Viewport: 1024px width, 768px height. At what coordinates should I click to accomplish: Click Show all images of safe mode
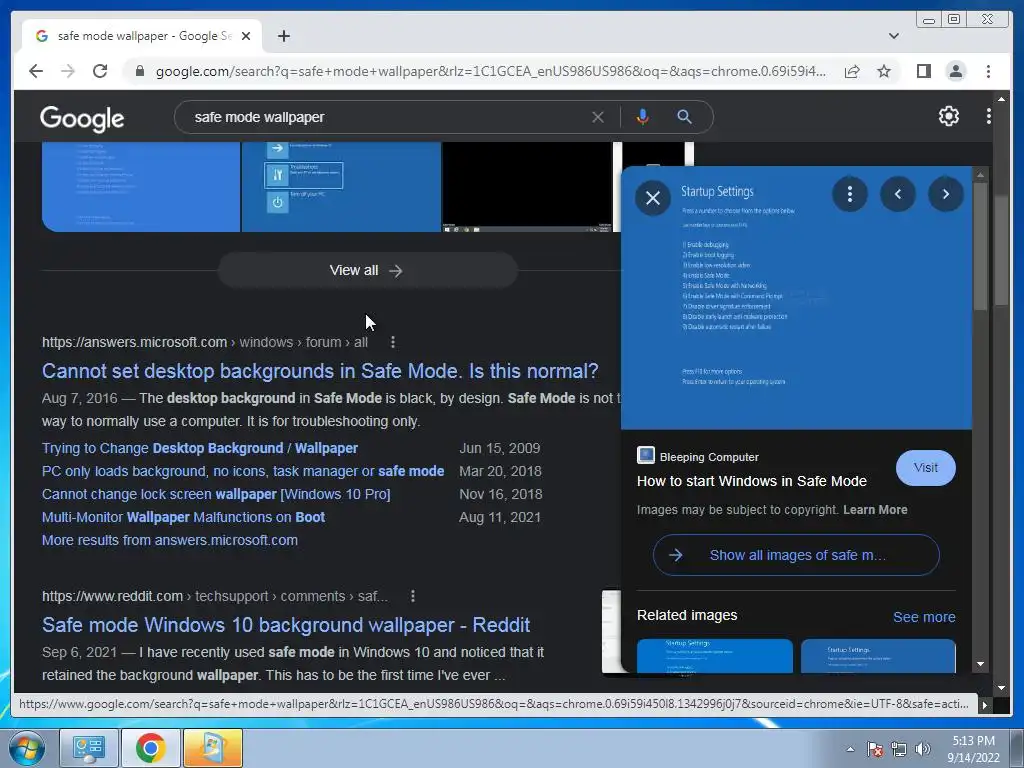pyautogui.click(x=796, y=555)
